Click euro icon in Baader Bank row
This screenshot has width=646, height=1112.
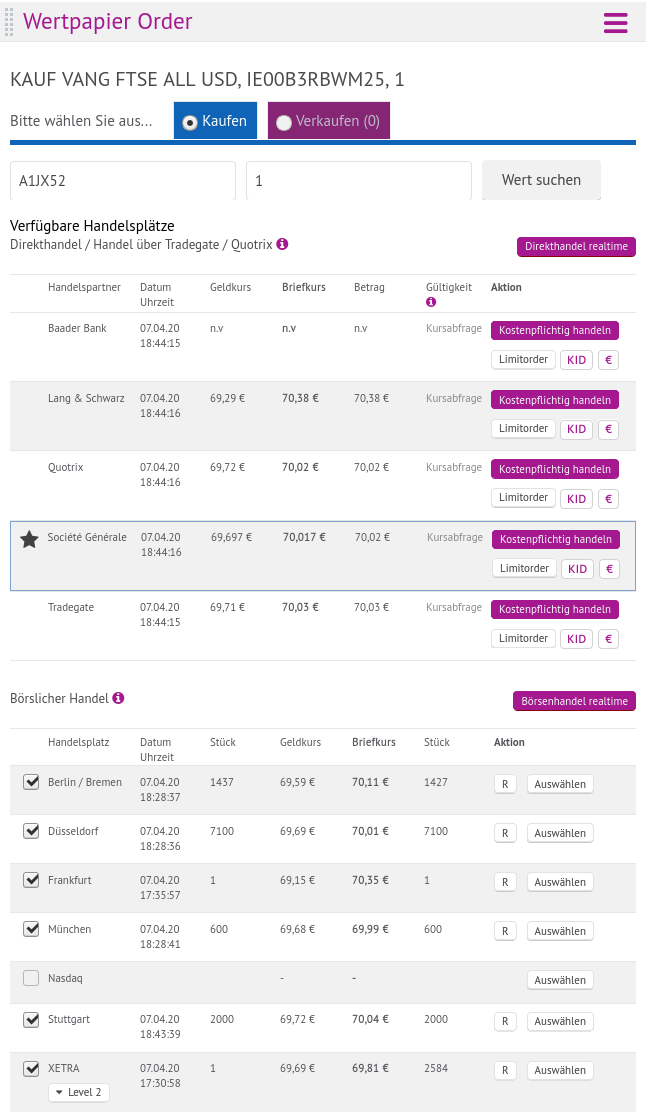608,360
